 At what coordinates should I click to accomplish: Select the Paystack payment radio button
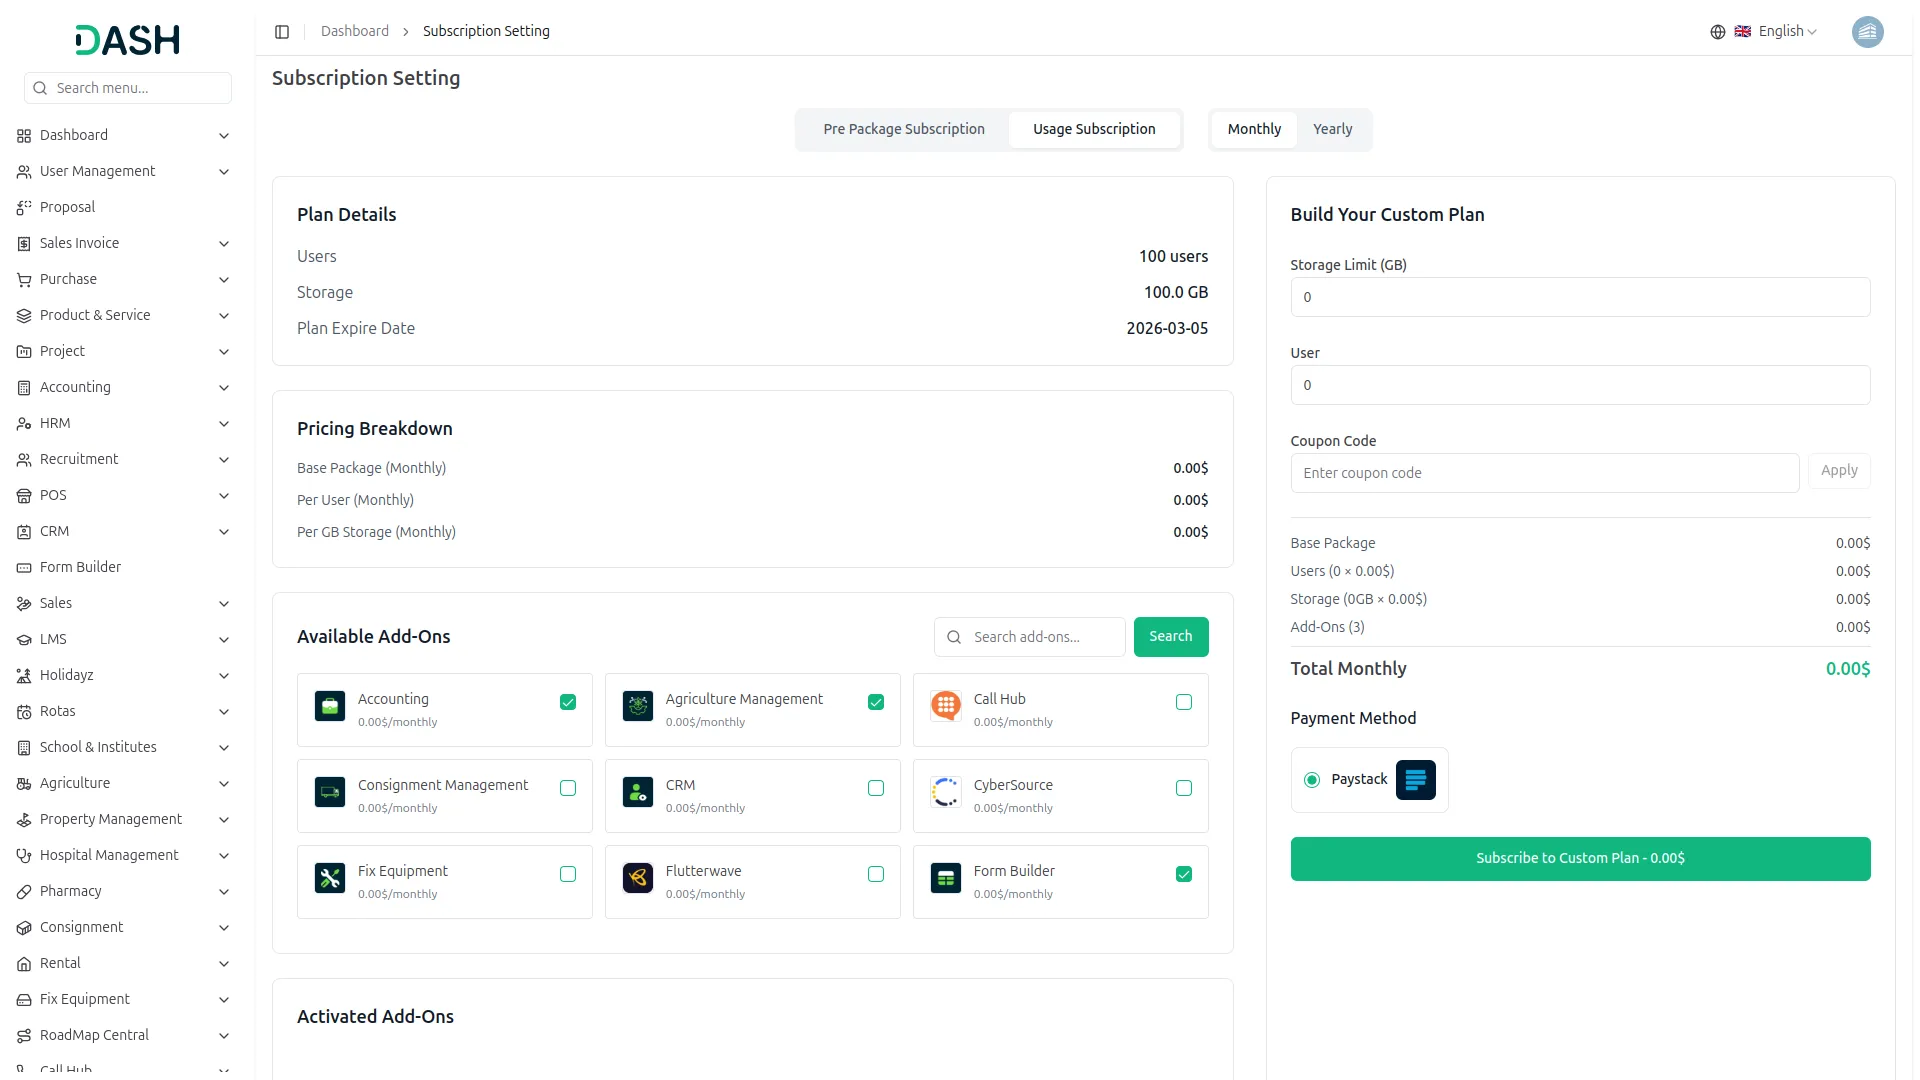tap(1312, 780)
